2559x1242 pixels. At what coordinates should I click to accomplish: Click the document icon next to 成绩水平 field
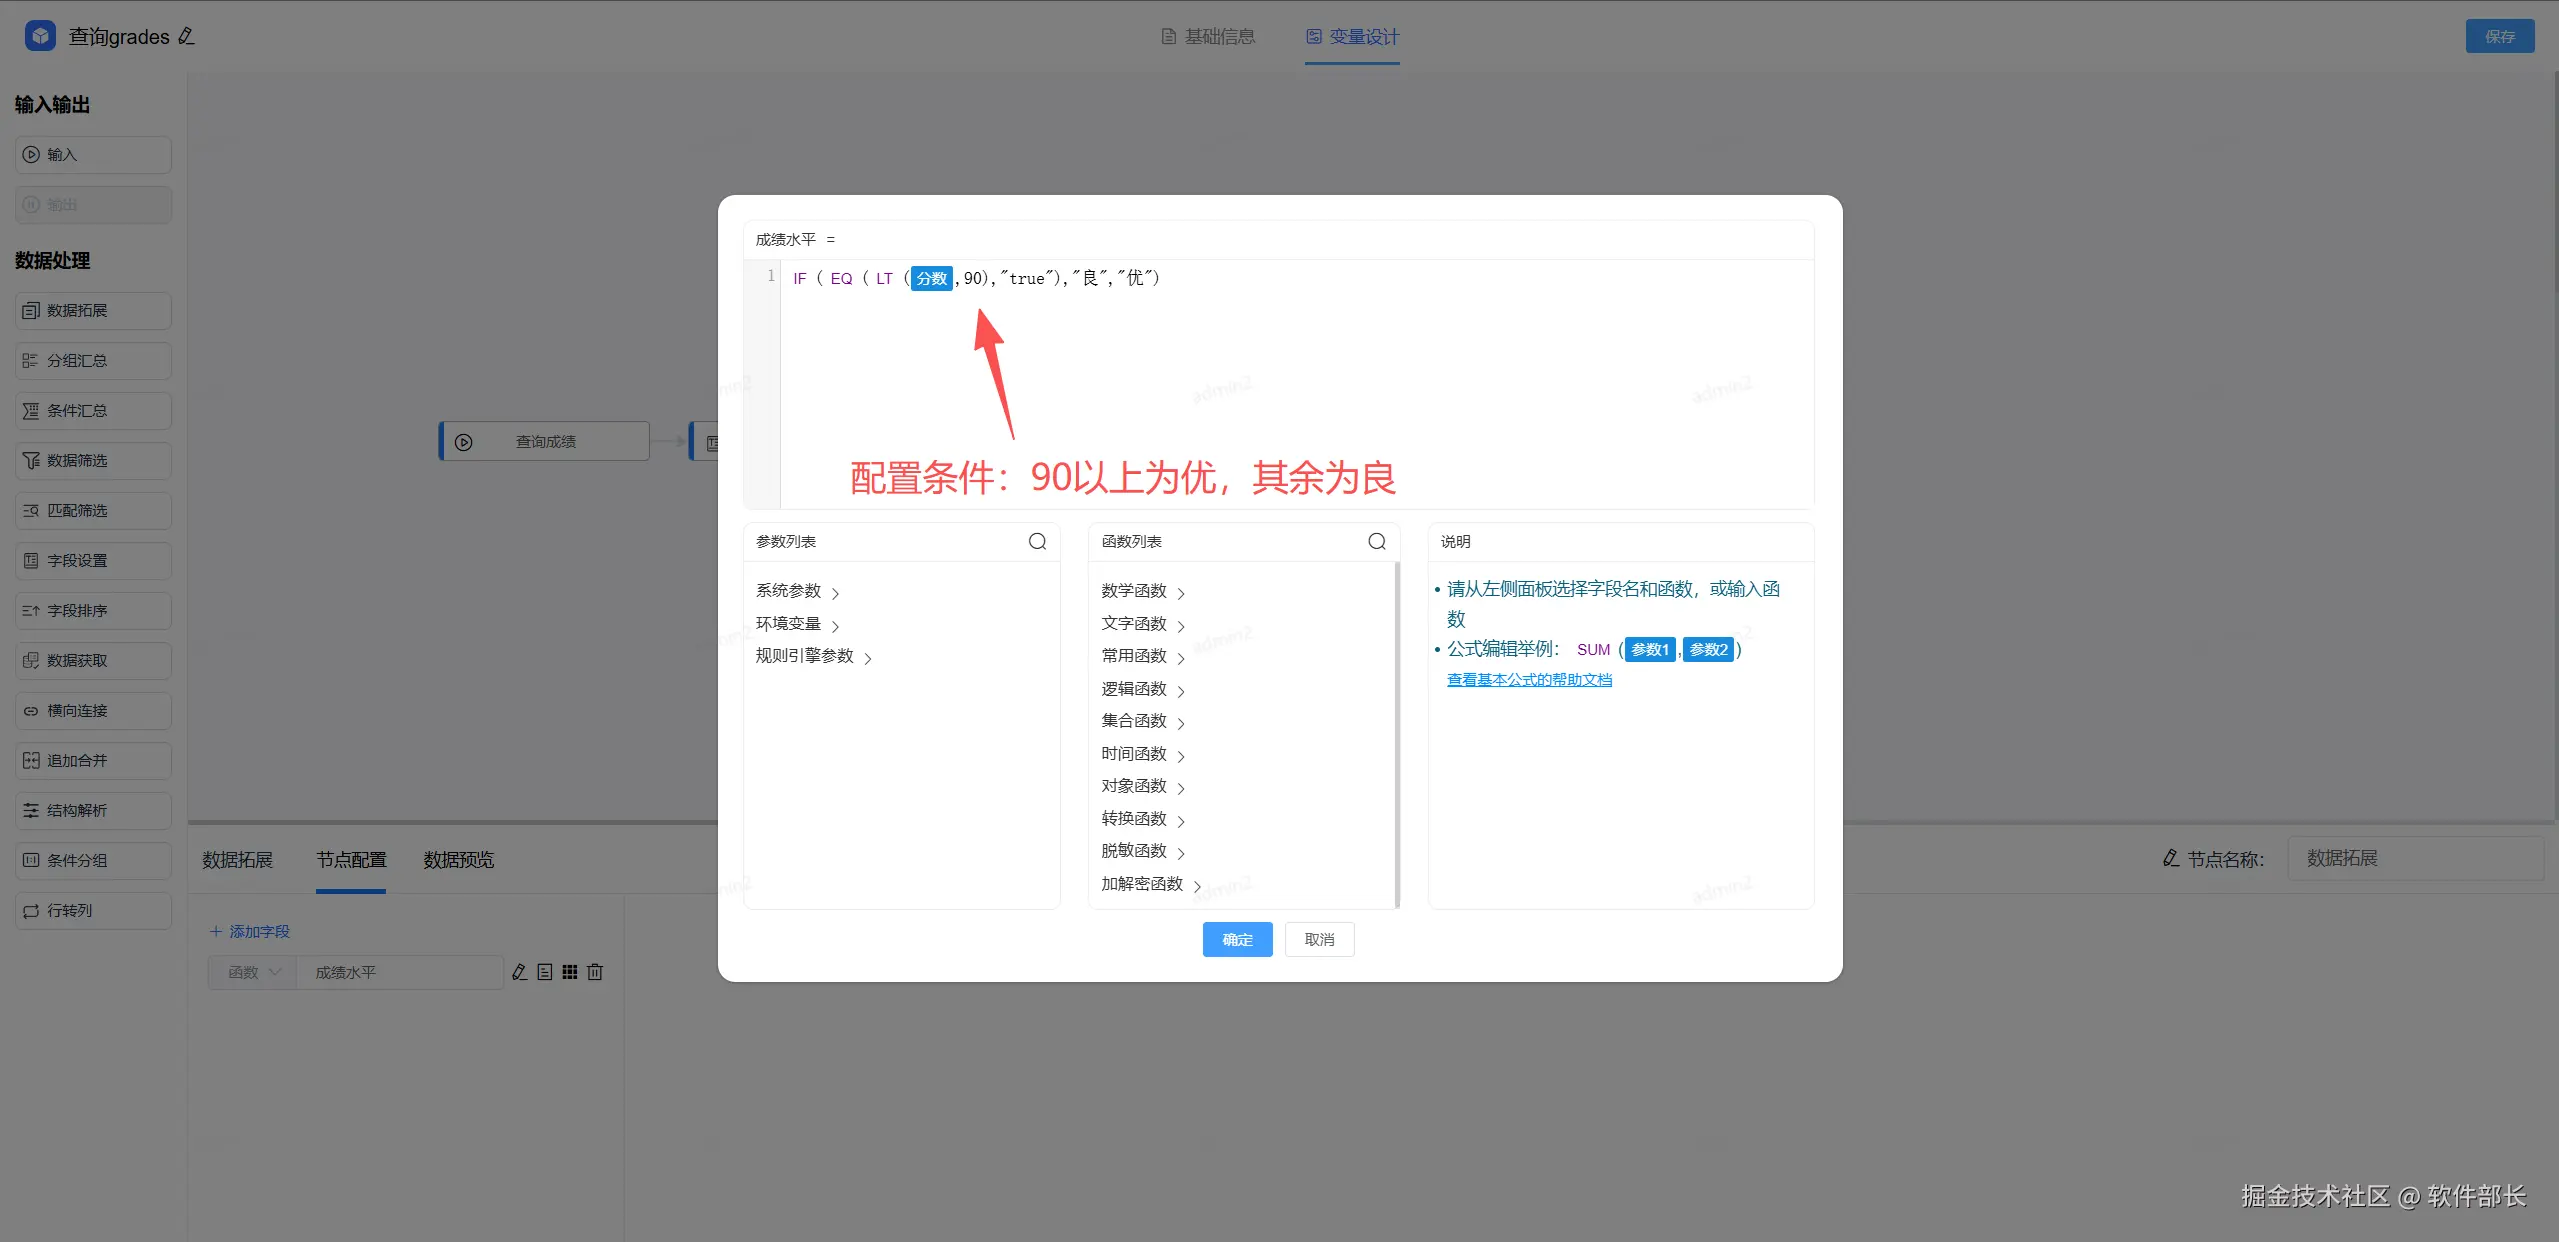point(545,972)
